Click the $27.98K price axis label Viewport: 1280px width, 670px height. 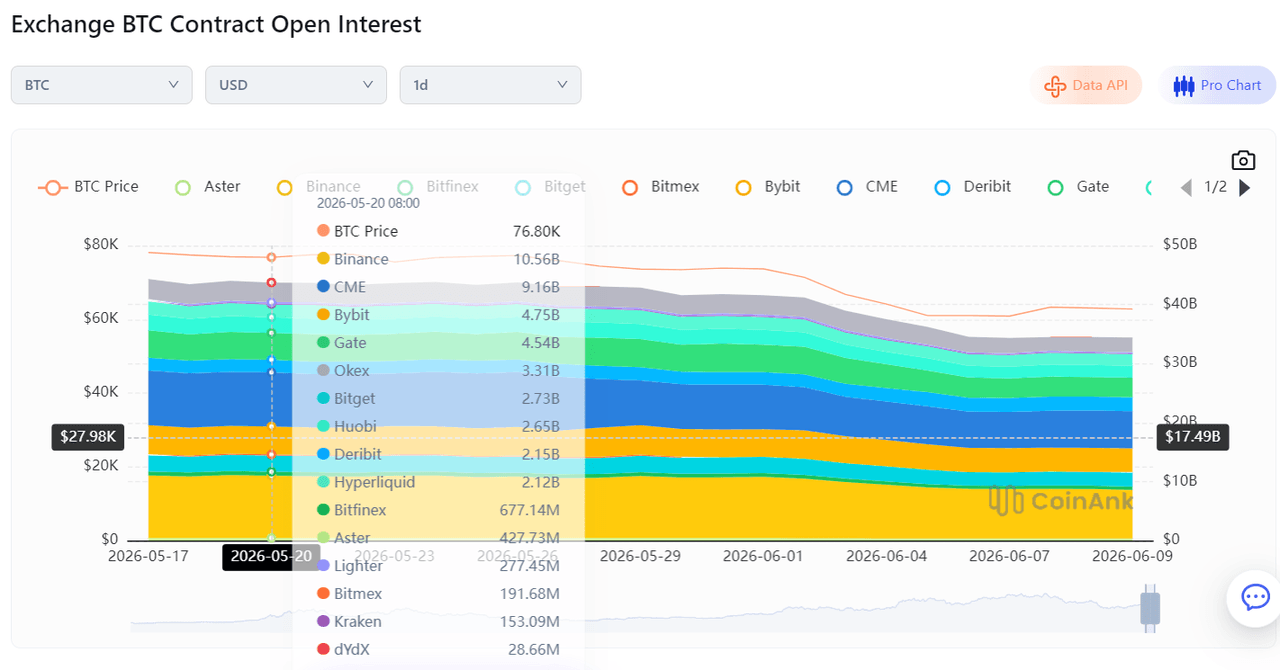[x=88, y=437]
